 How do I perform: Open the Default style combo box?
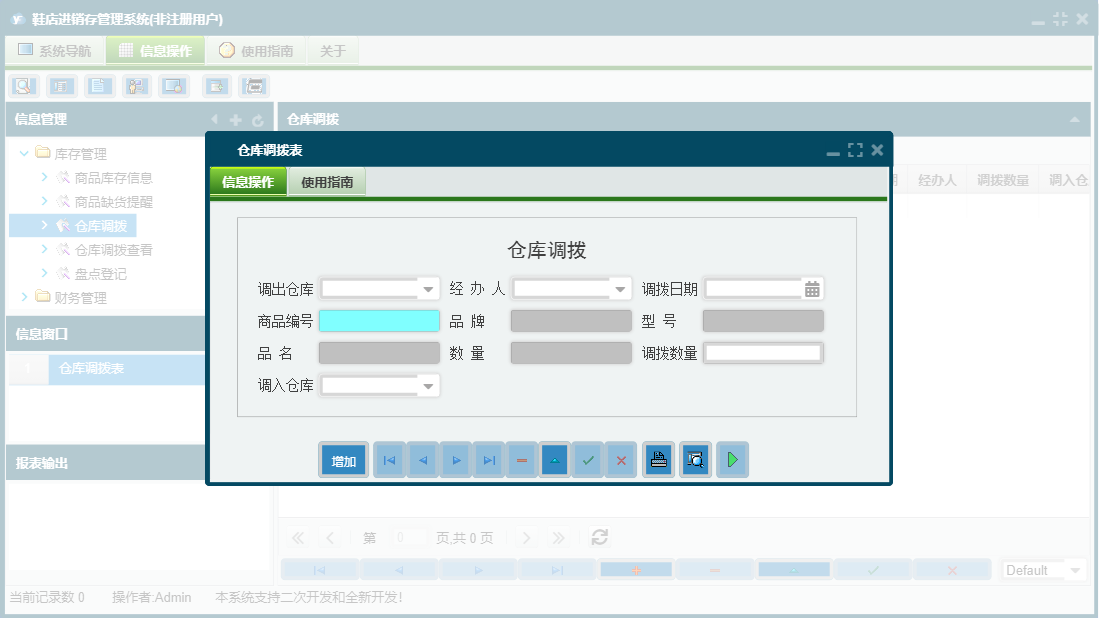[x=1043, y=569]
